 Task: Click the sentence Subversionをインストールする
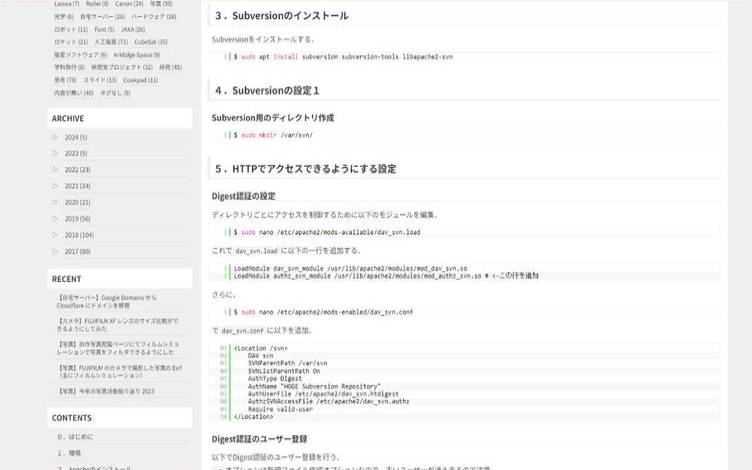tap(263, 39)
